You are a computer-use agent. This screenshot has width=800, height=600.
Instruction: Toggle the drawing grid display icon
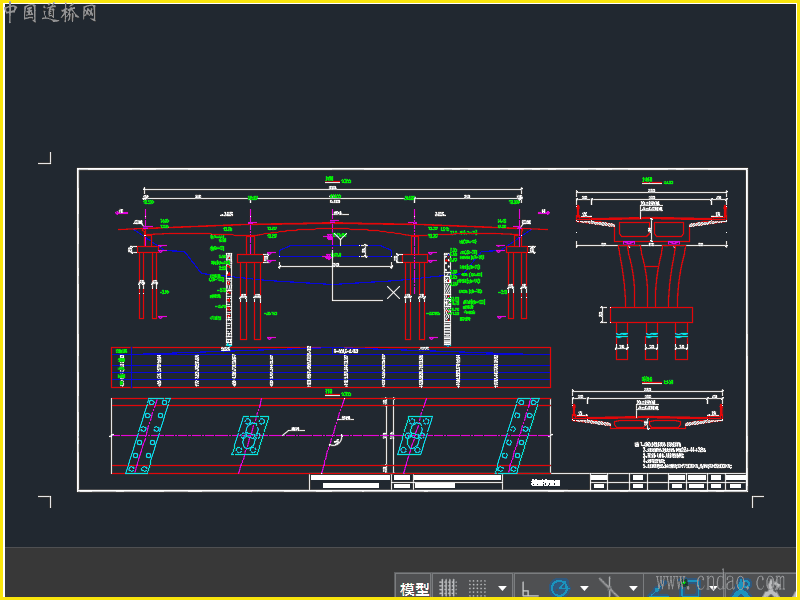tap(449, 587)
